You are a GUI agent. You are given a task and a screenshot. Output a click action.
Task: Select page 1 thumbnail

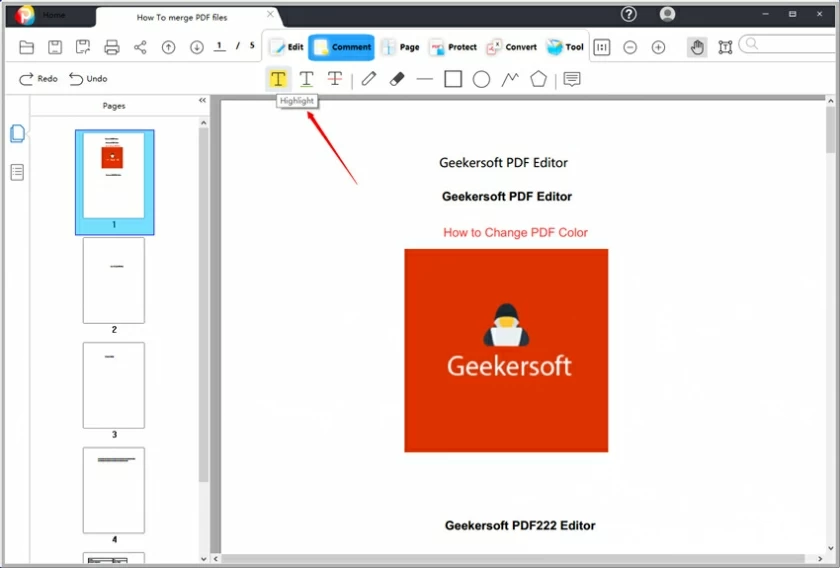[114, 182]
